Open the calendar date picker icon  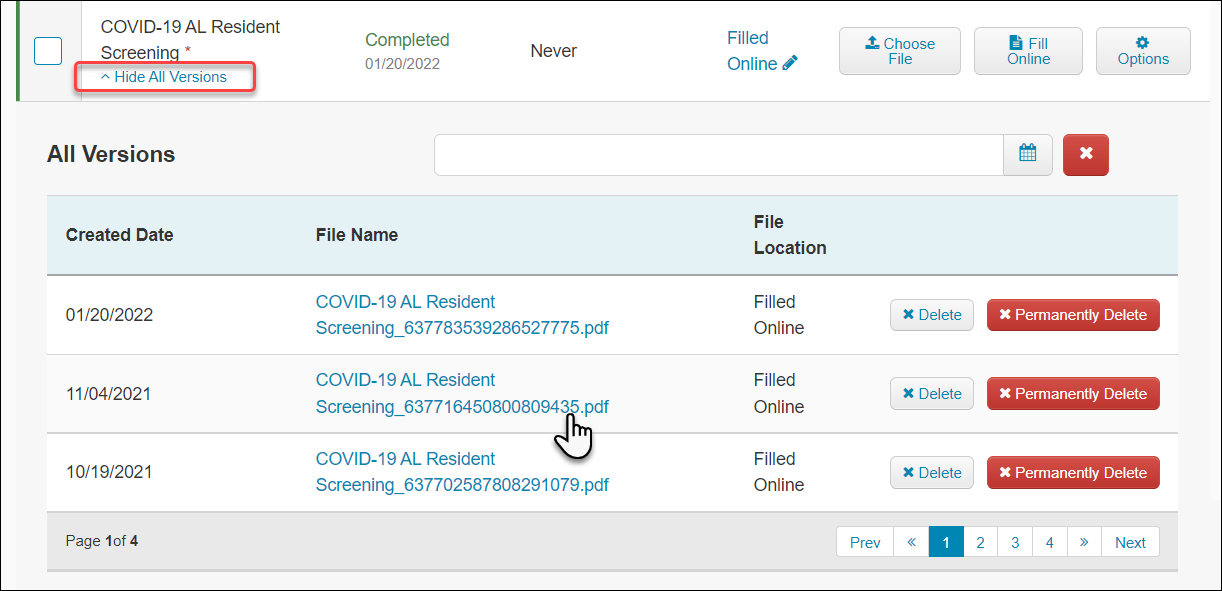[x=1028, y=155]
